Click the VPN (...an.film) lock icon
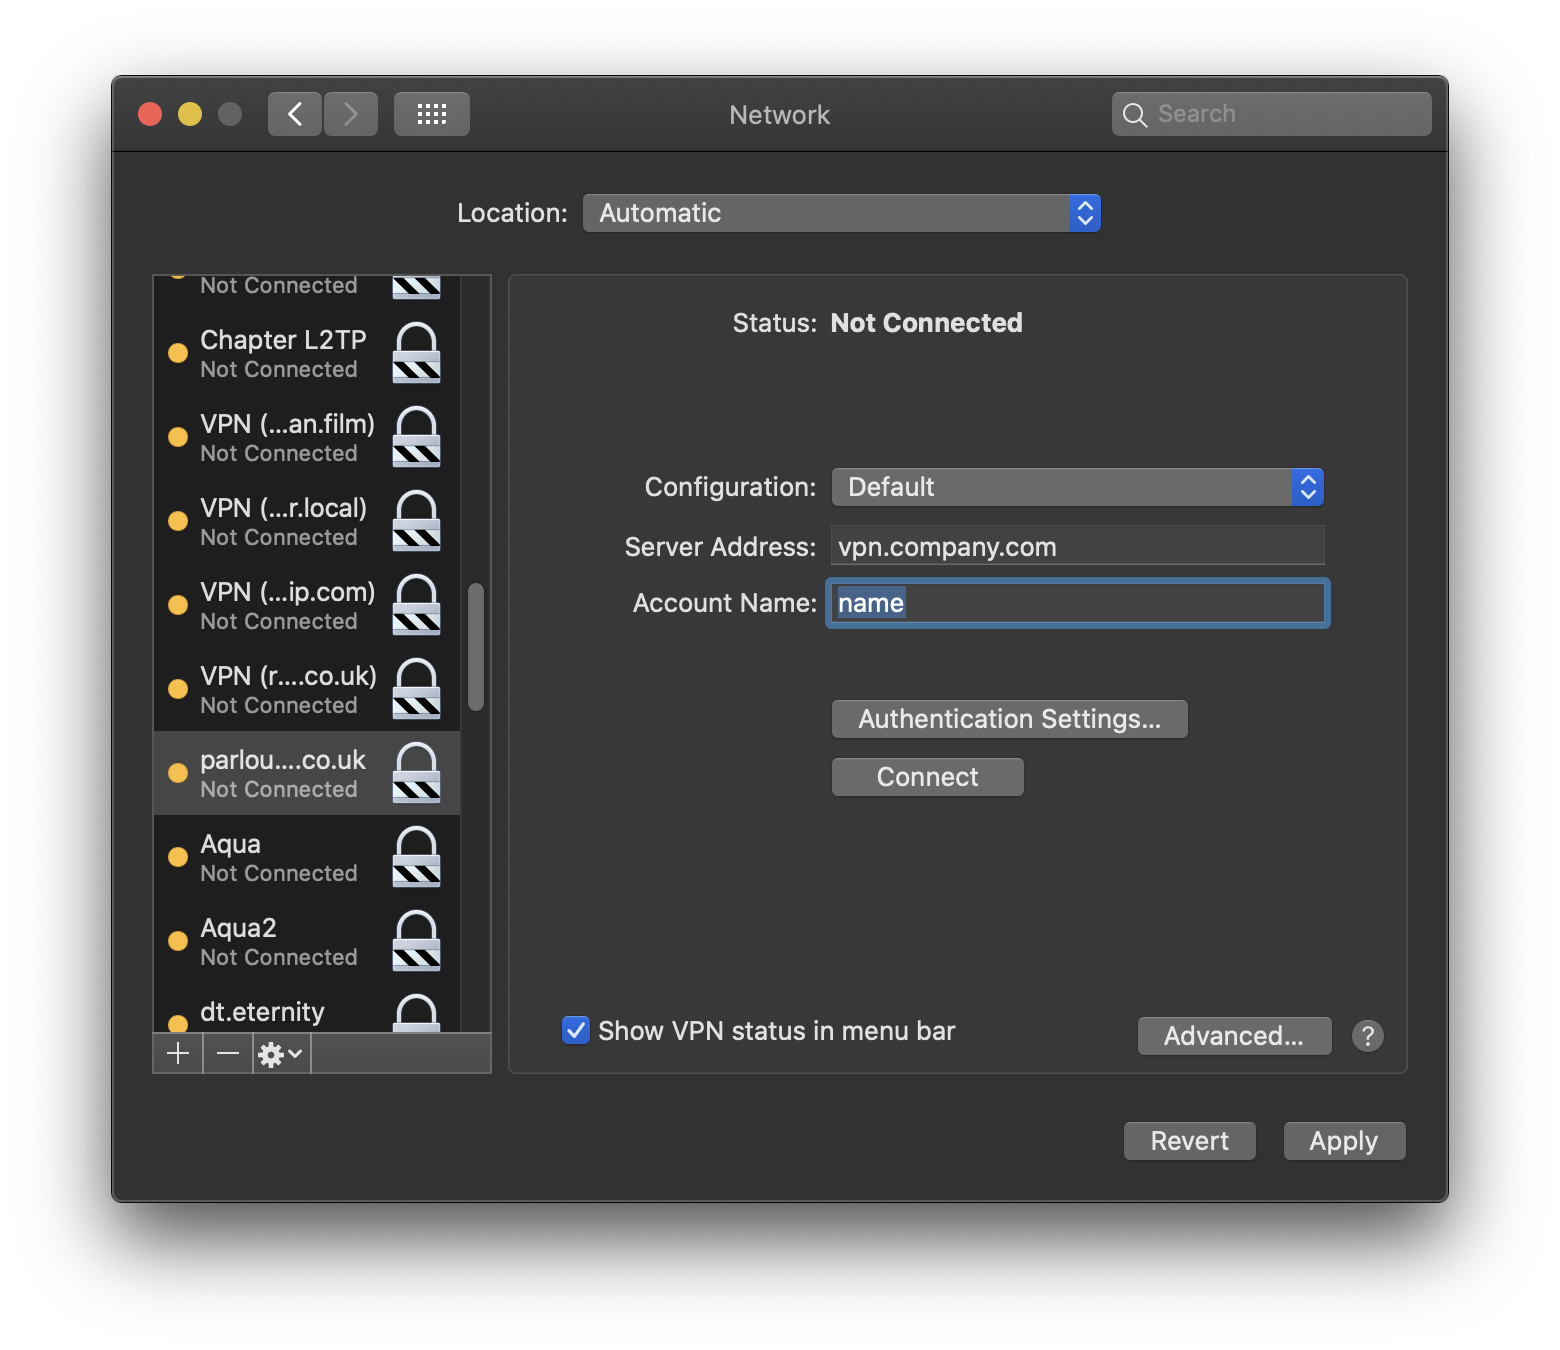The image size is (1560, 1350). pyautogui.click(x=417, y=437)
